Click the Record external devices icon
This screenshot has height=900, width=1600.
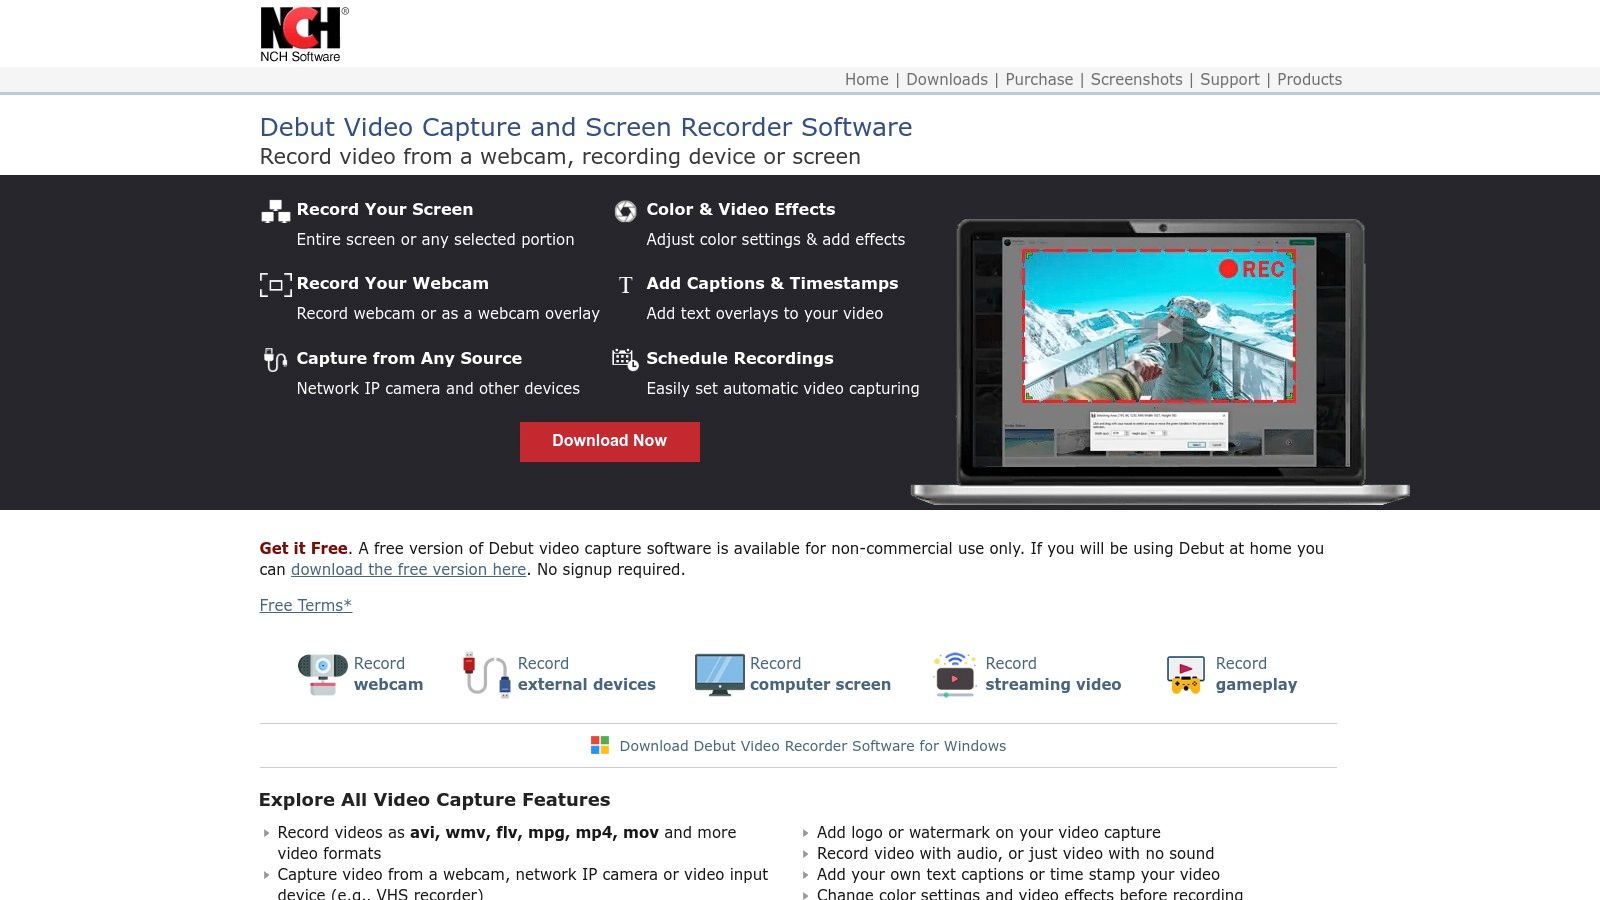(x=485, y=673)
